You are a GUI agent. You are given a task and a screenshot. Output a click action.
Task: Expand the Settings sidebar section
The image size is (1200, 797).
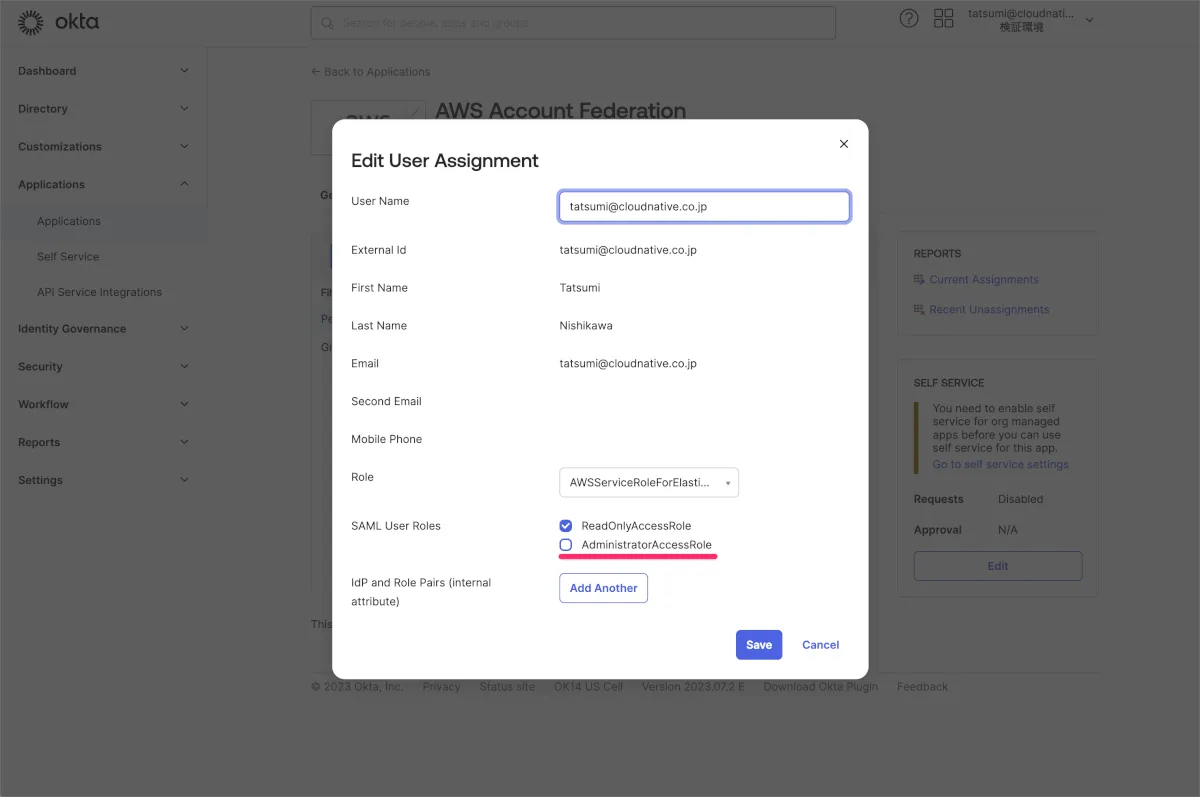point(184,481)
